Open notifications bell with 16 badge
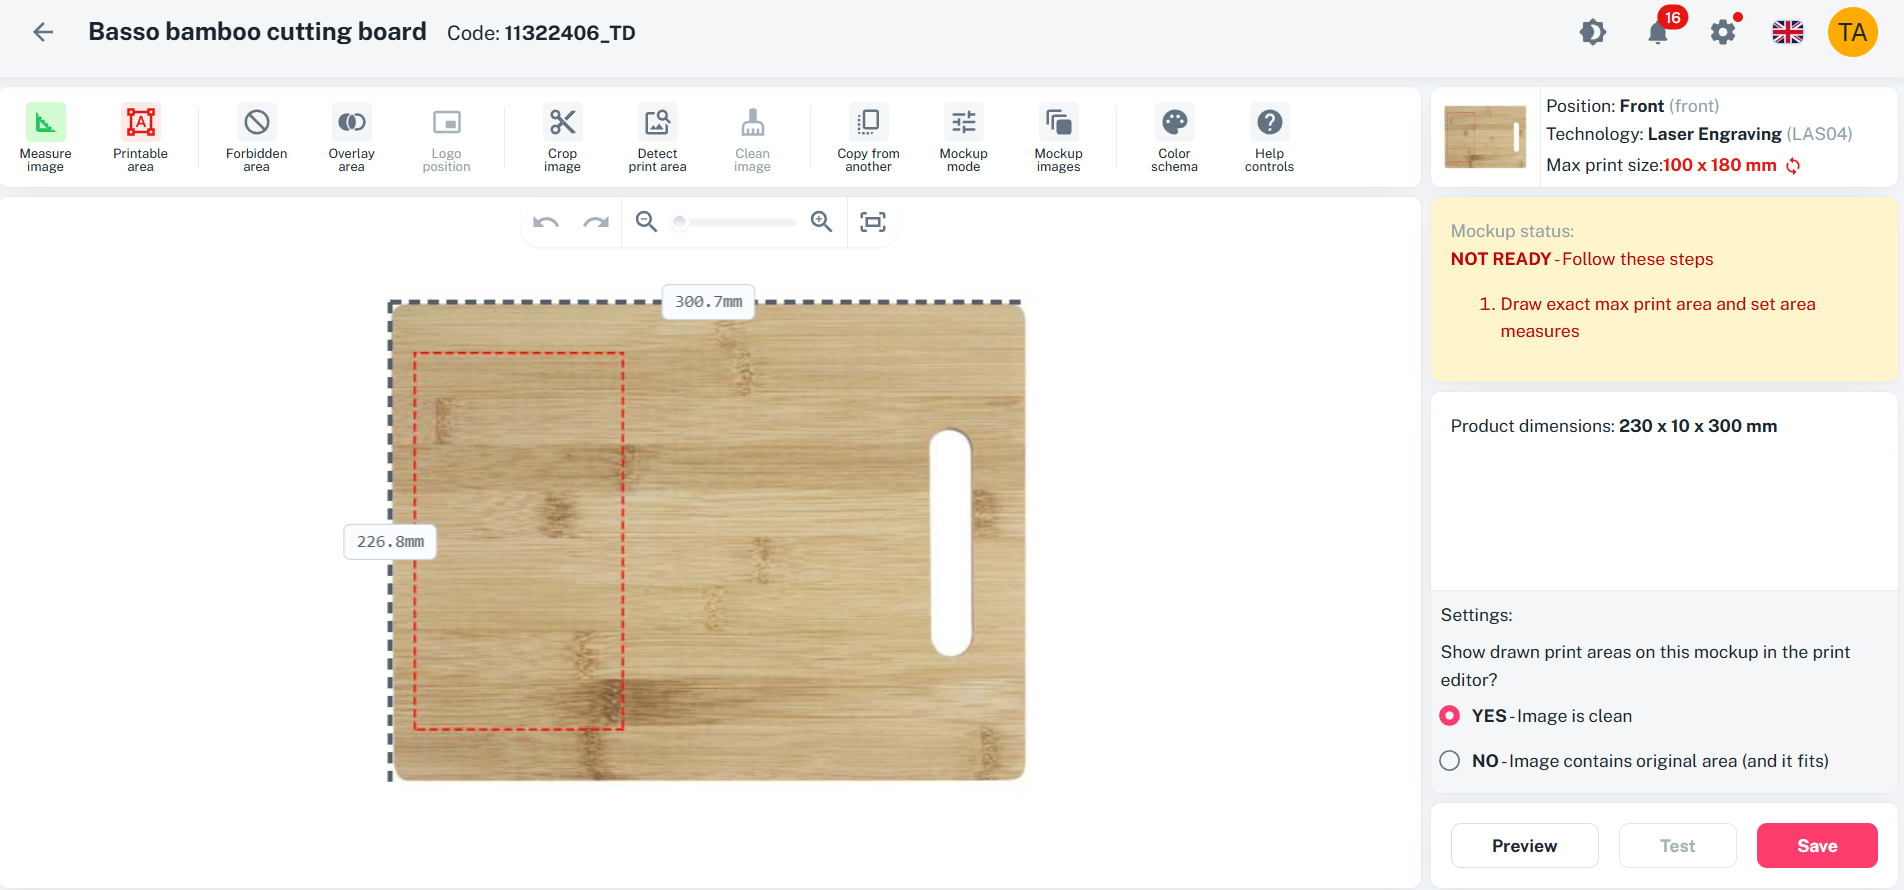Viewport: 1904px width, 890px height. tap(1658, 32)
